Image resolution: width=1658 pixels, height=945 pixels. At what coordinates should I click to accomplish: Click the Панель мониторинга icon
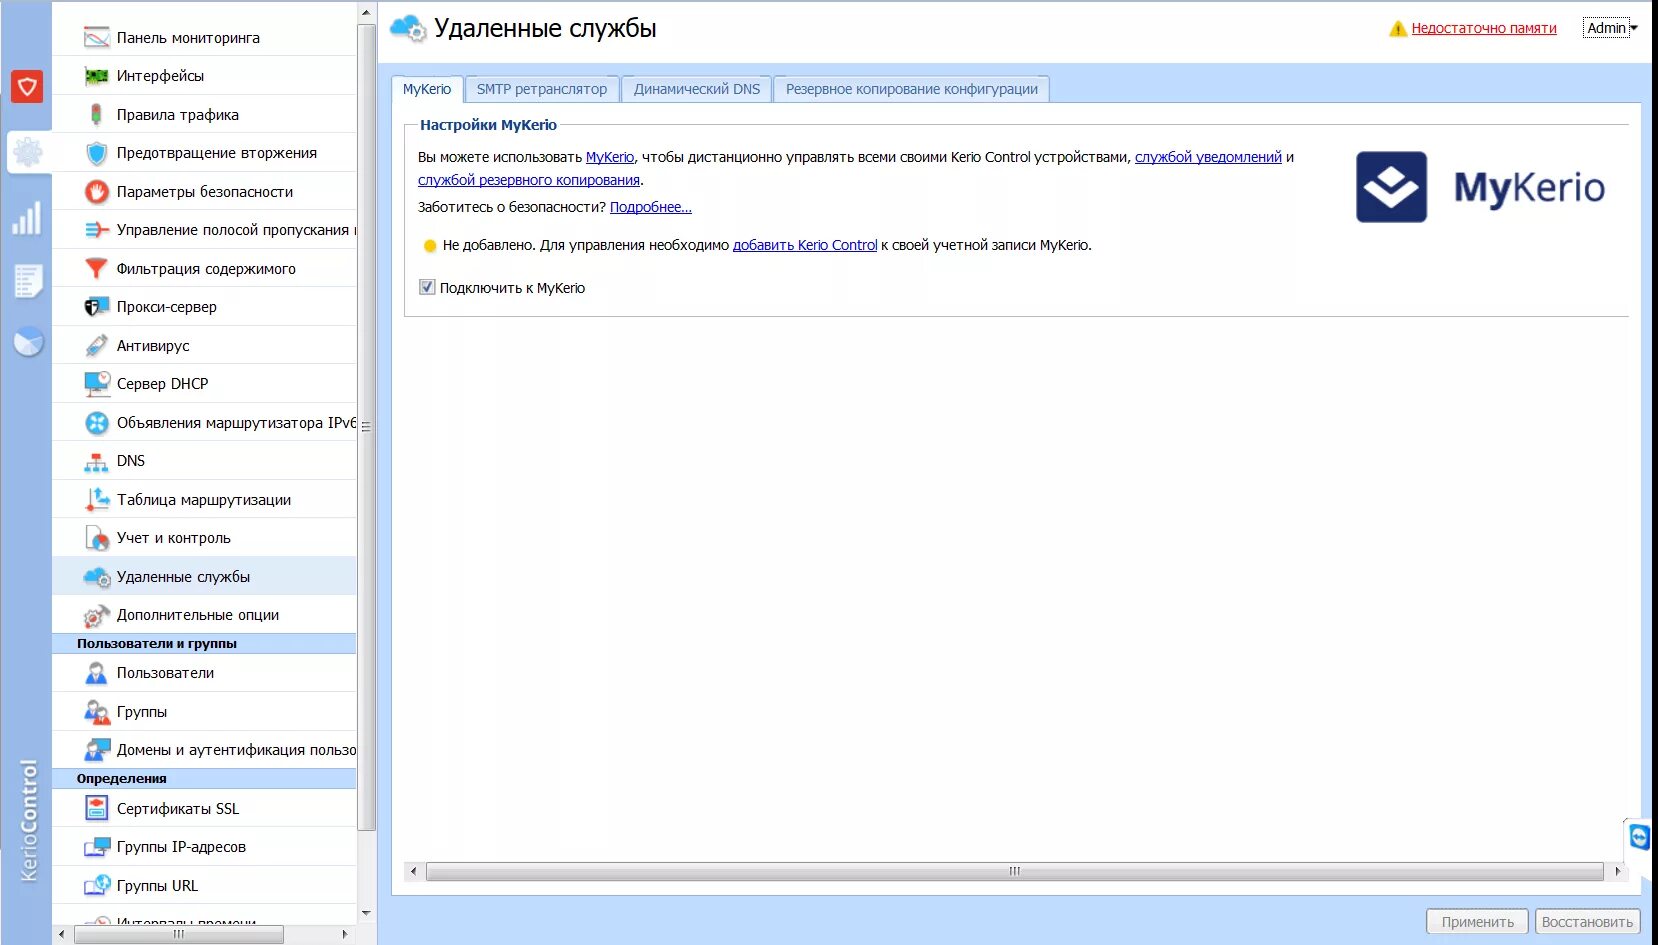pos(96,38)
